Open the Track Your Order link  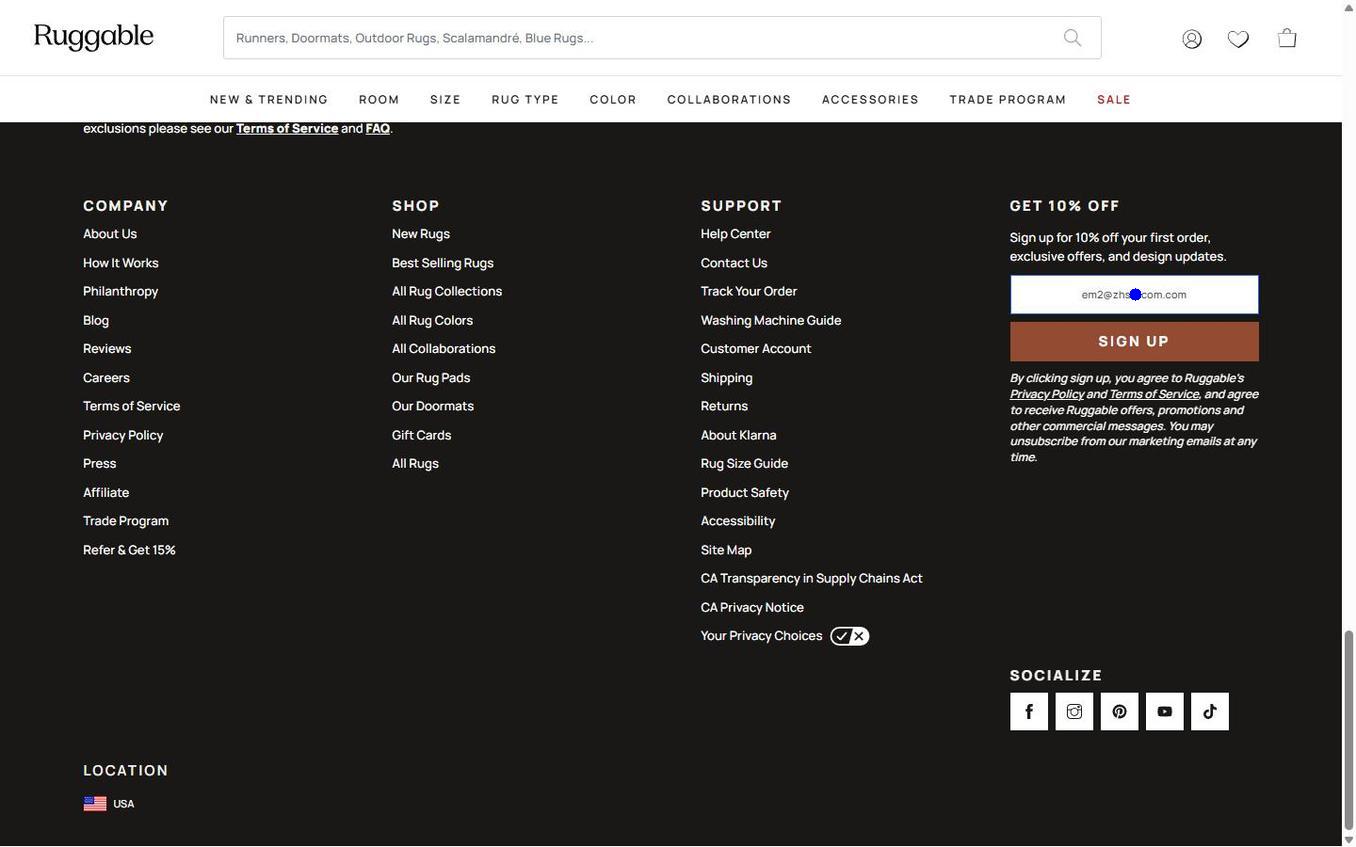tap(749, 289)
